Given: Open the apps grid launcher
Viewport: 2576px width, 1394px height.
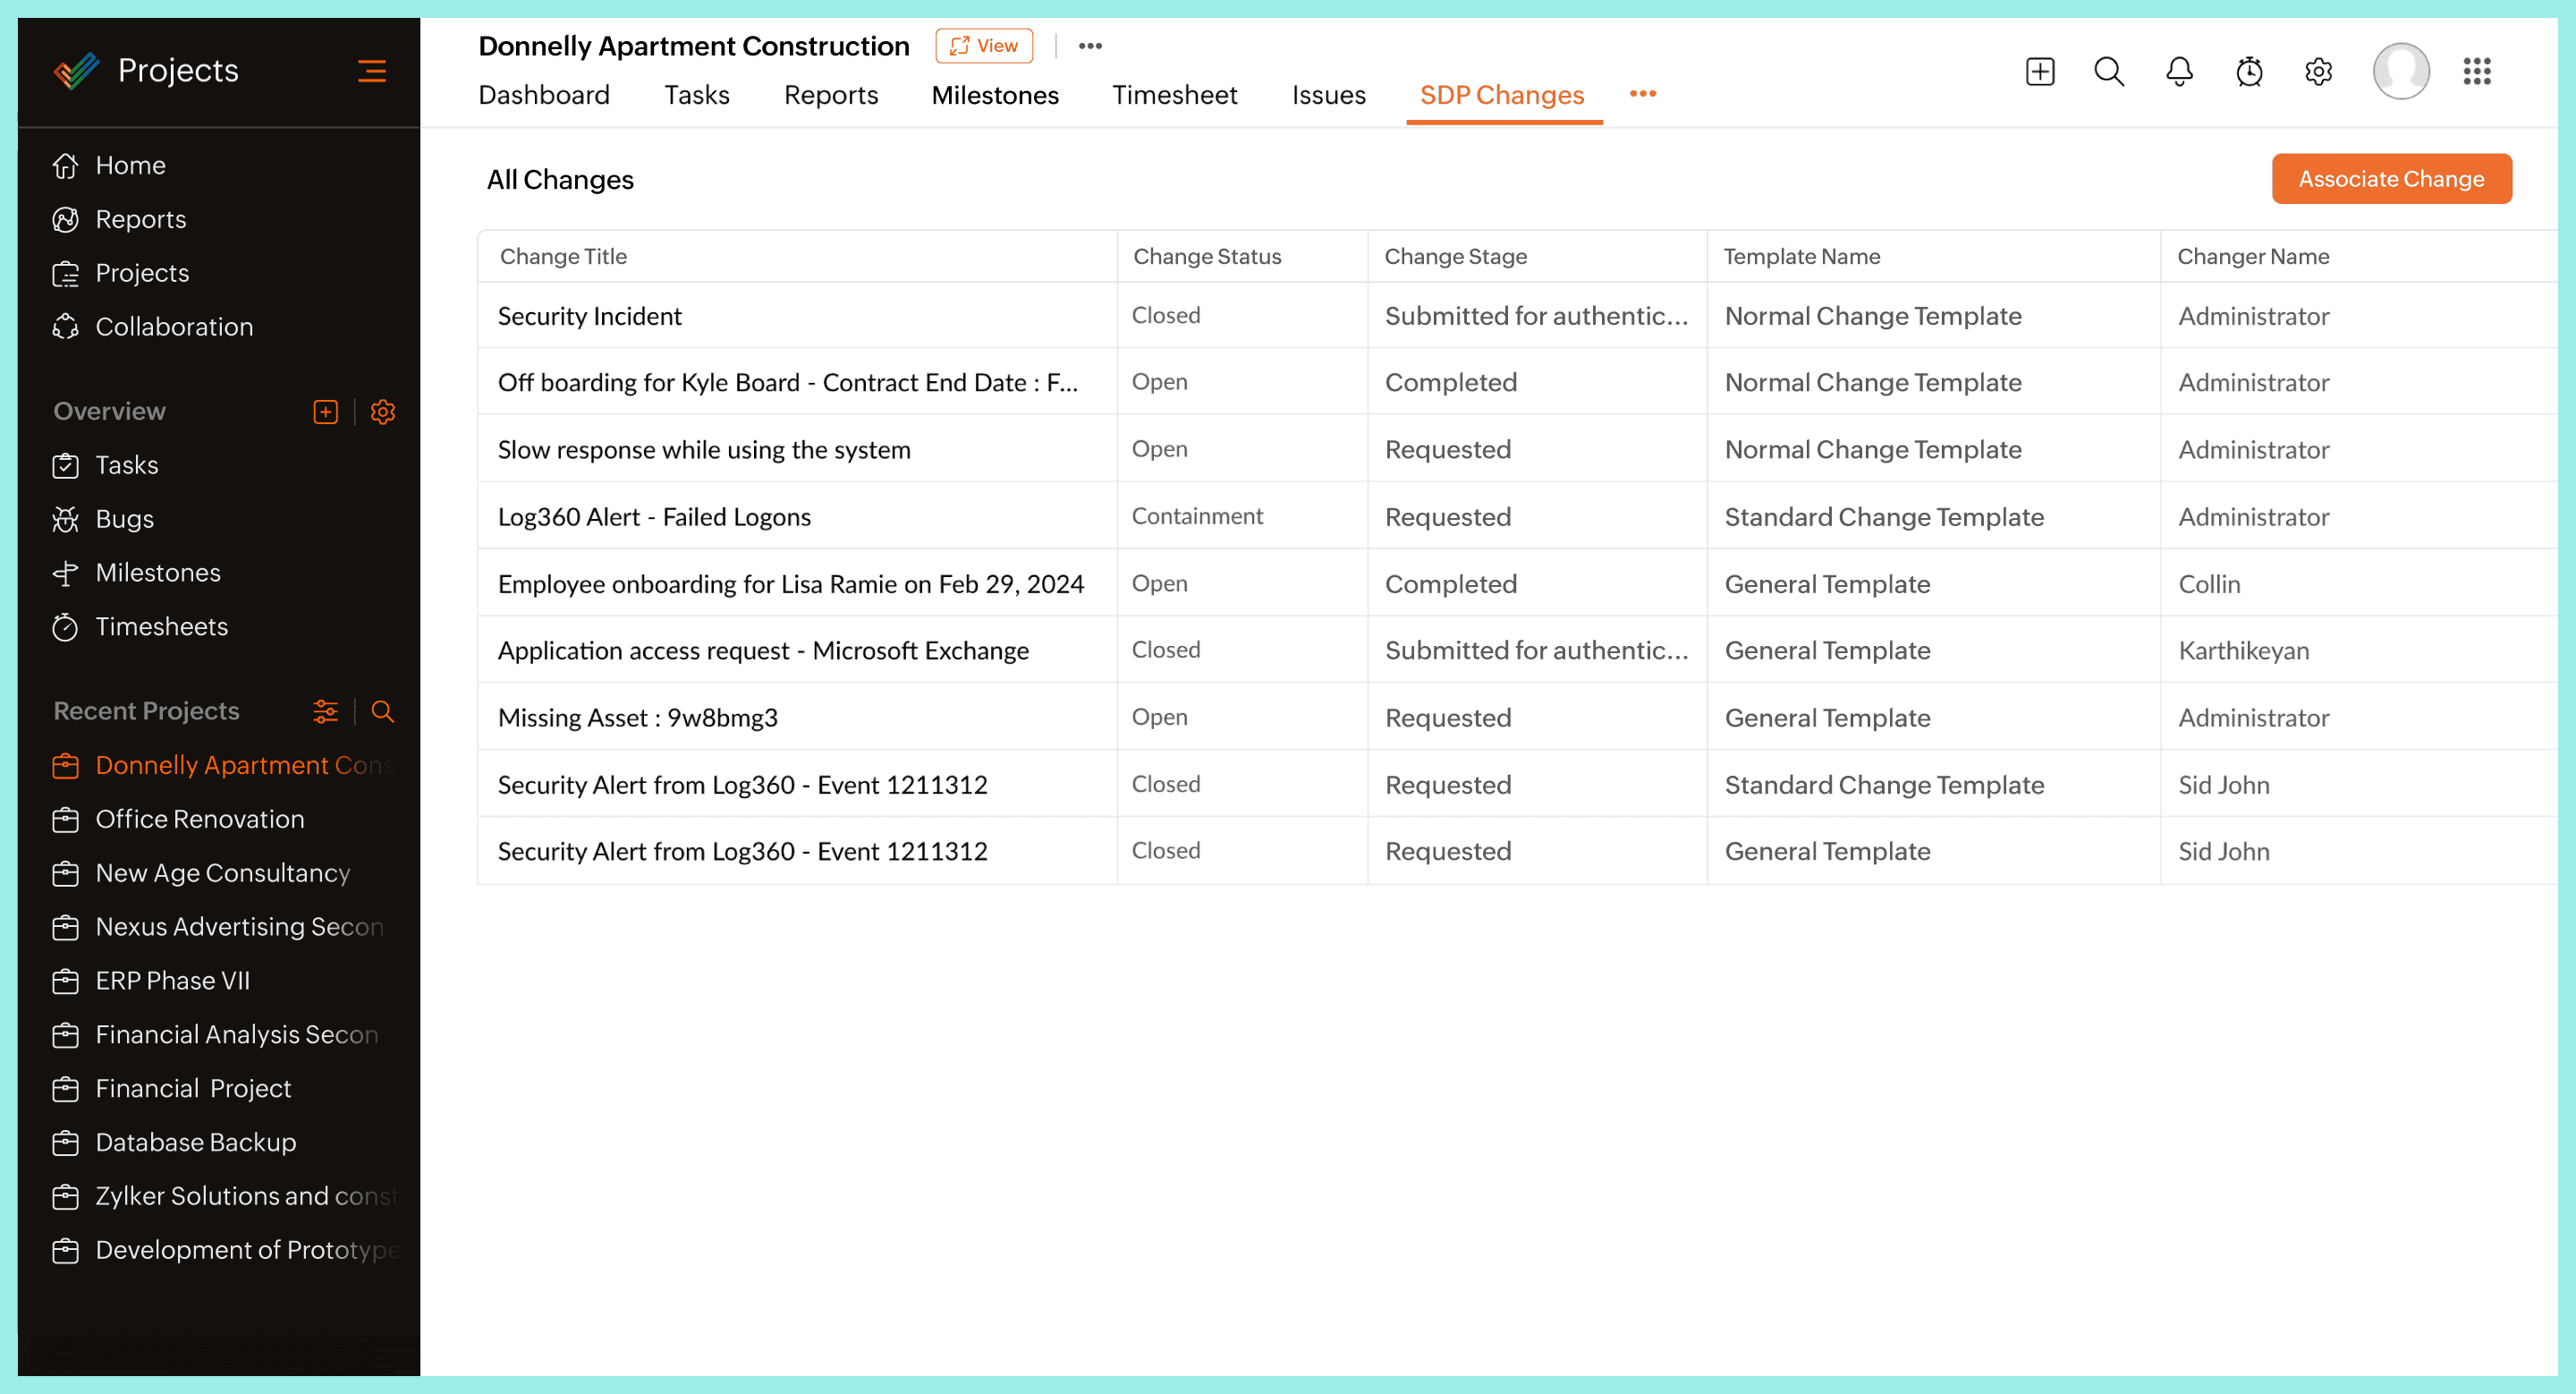Looking at the screenshot, I should coord(2476,71).
